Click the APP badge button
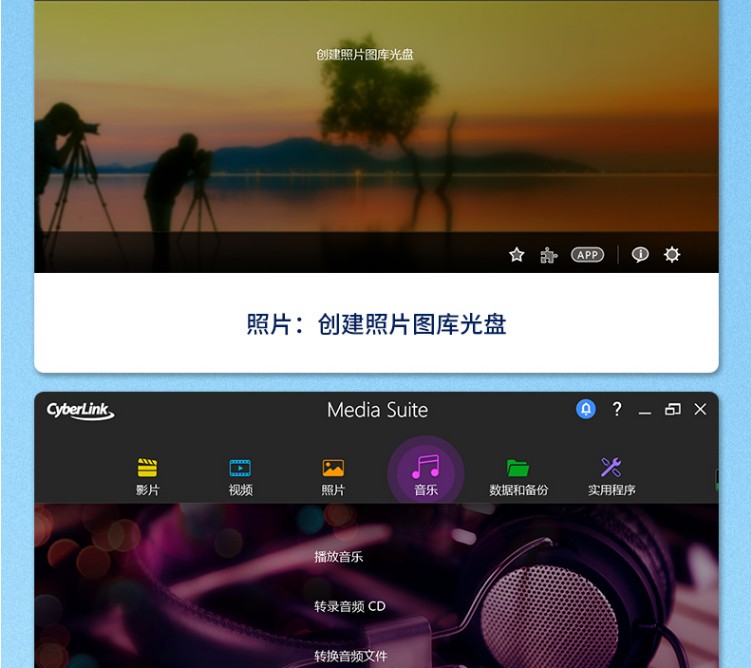Image resolution: width=751 pixels, height=668 pixels. tap(587, 255)
